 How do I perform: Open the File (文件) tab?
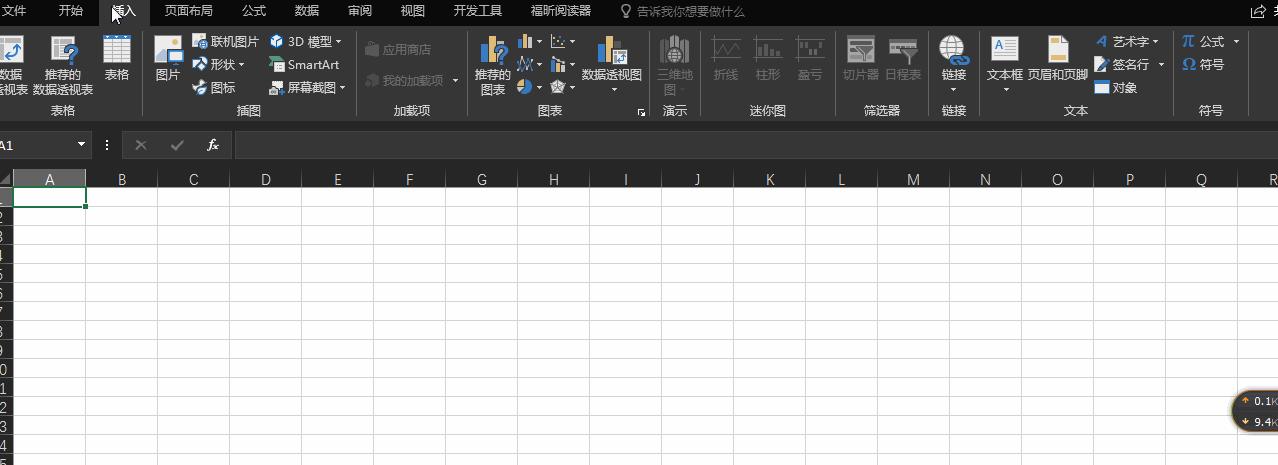point(13,11)
